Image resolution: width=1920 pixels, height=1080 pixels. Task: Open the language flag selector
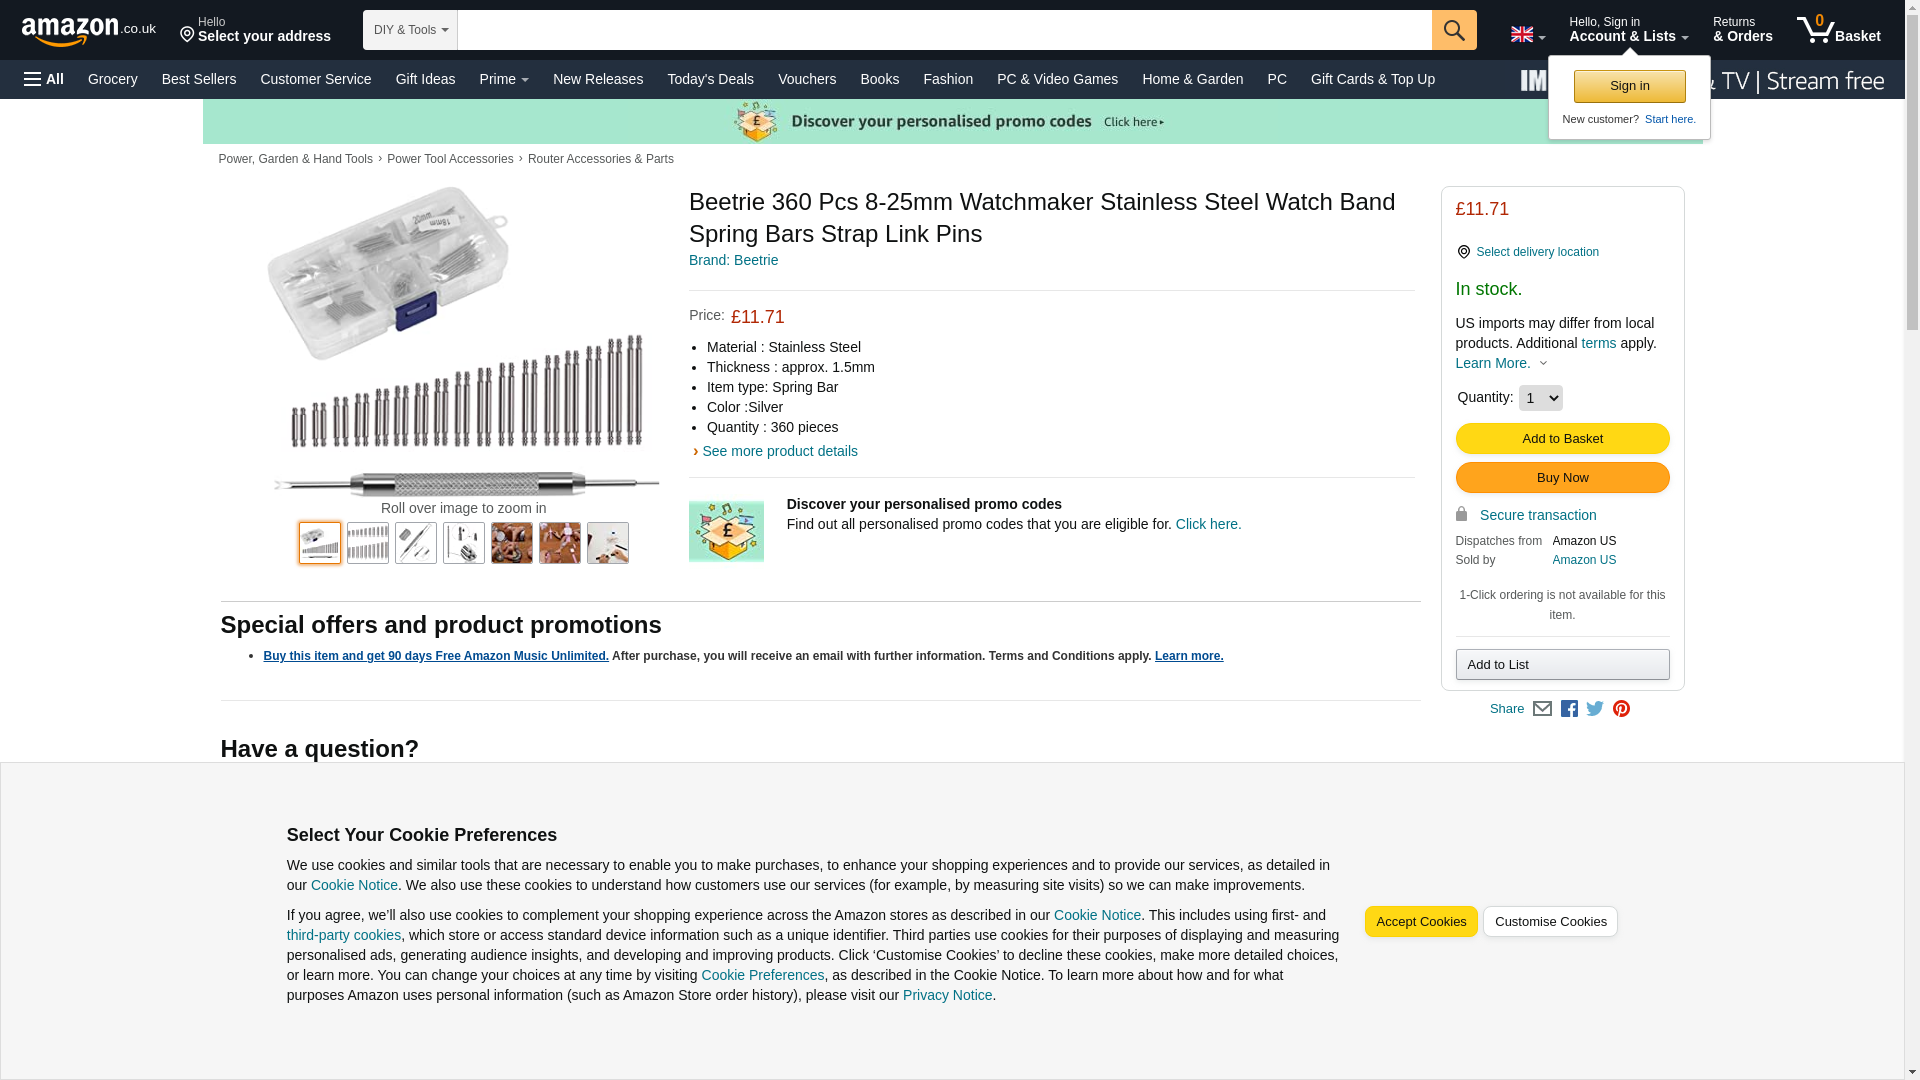1527,35
